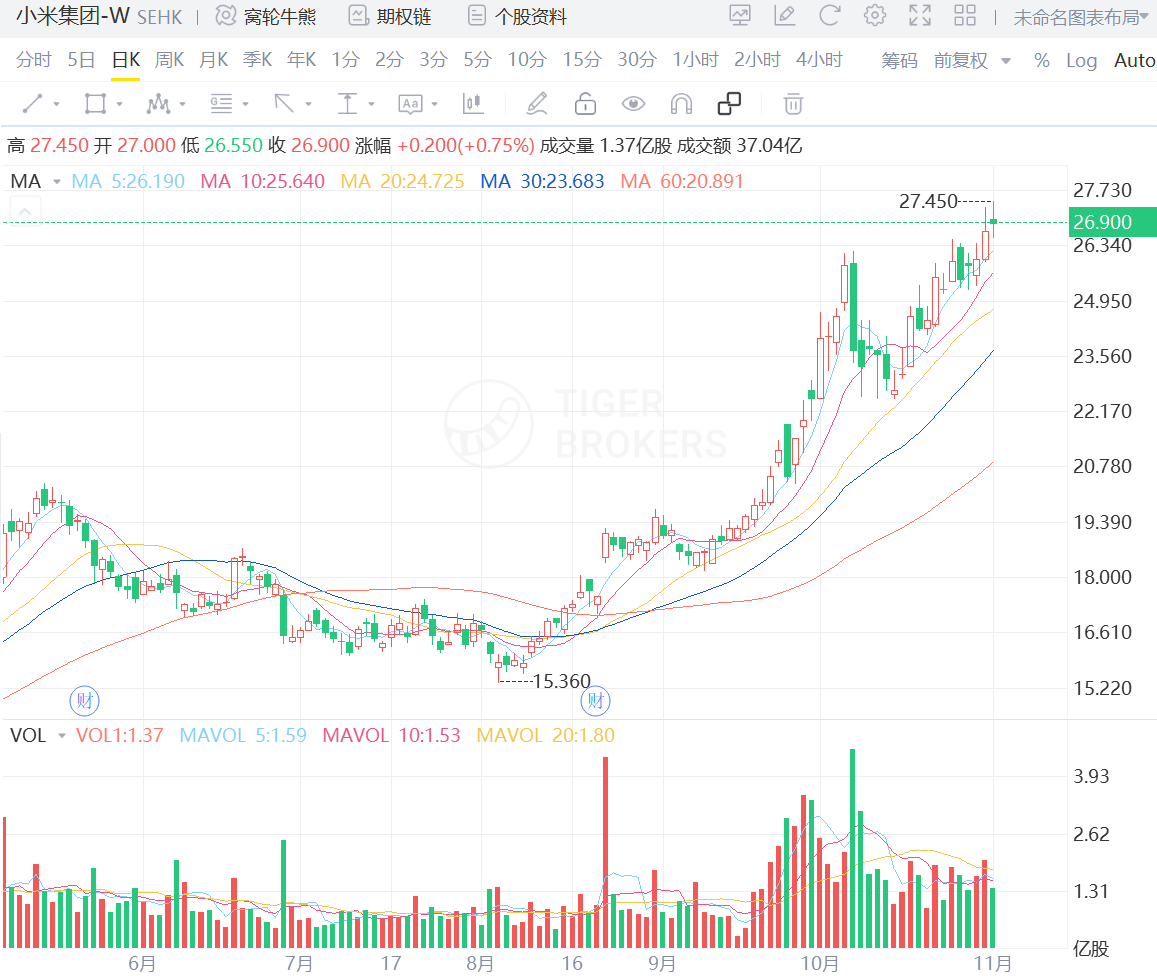Delete all drawings with the trash icon
The height and width of the screenshot is (976, 1157).
coord(793,103)
